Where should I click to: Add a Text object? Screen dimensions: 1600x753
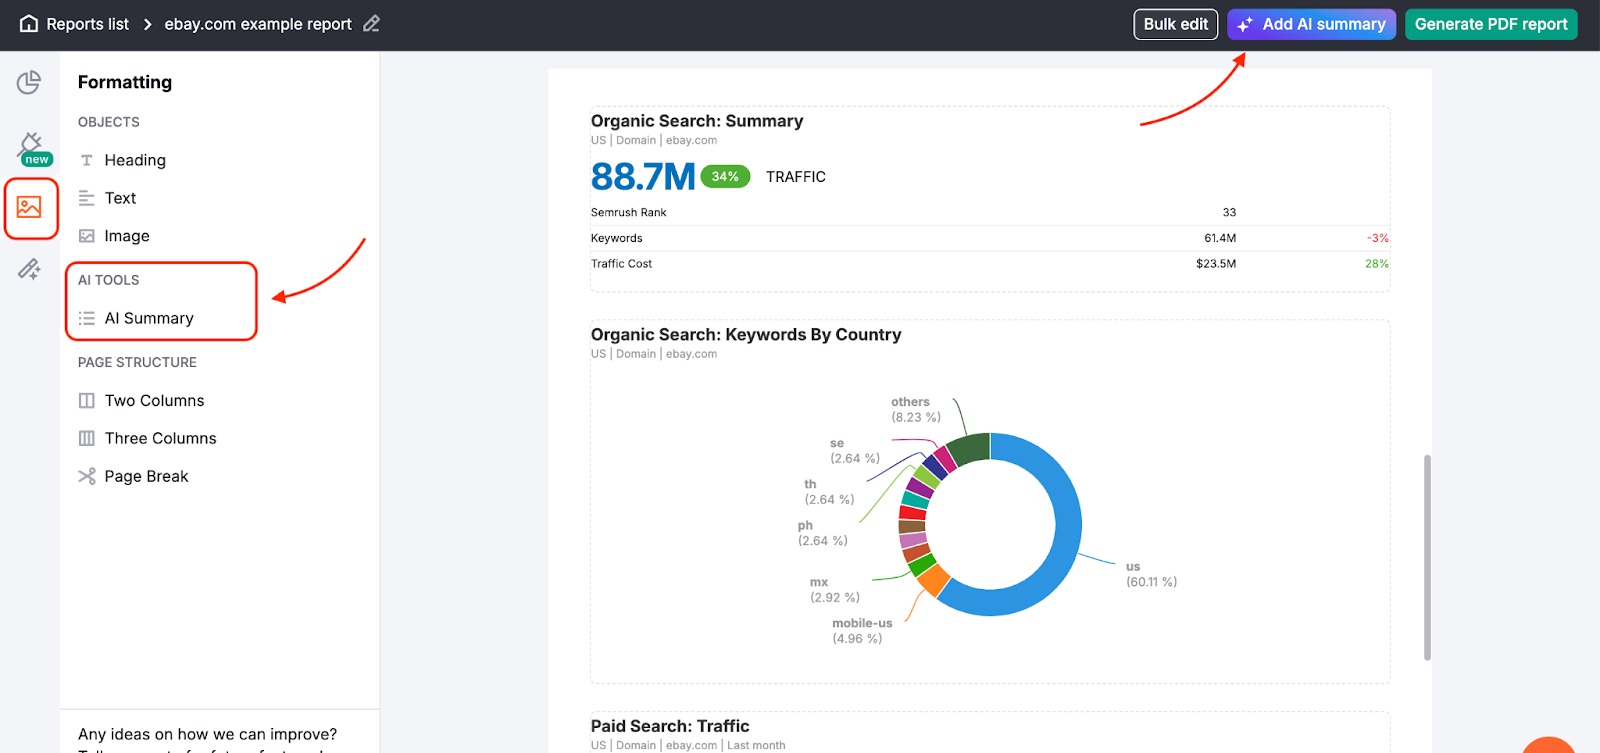(120, 198)
